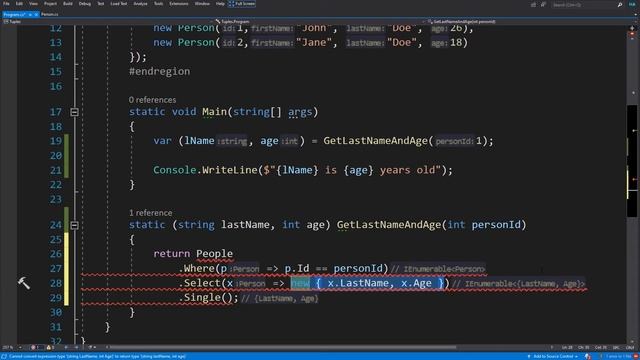Click 'Main' method name on line 17
The width and height of the screenshot is (640, 360).
pos(214,111)
